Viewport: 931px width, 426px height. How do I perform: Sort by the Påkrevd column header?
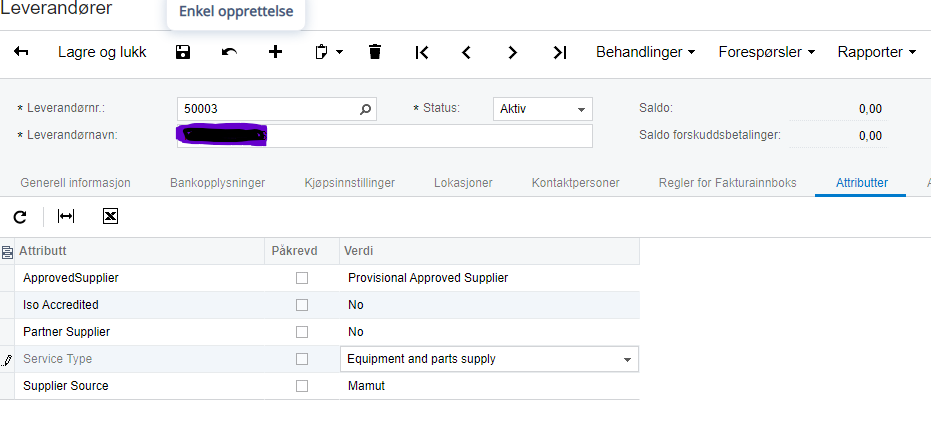tap(302, 251)
